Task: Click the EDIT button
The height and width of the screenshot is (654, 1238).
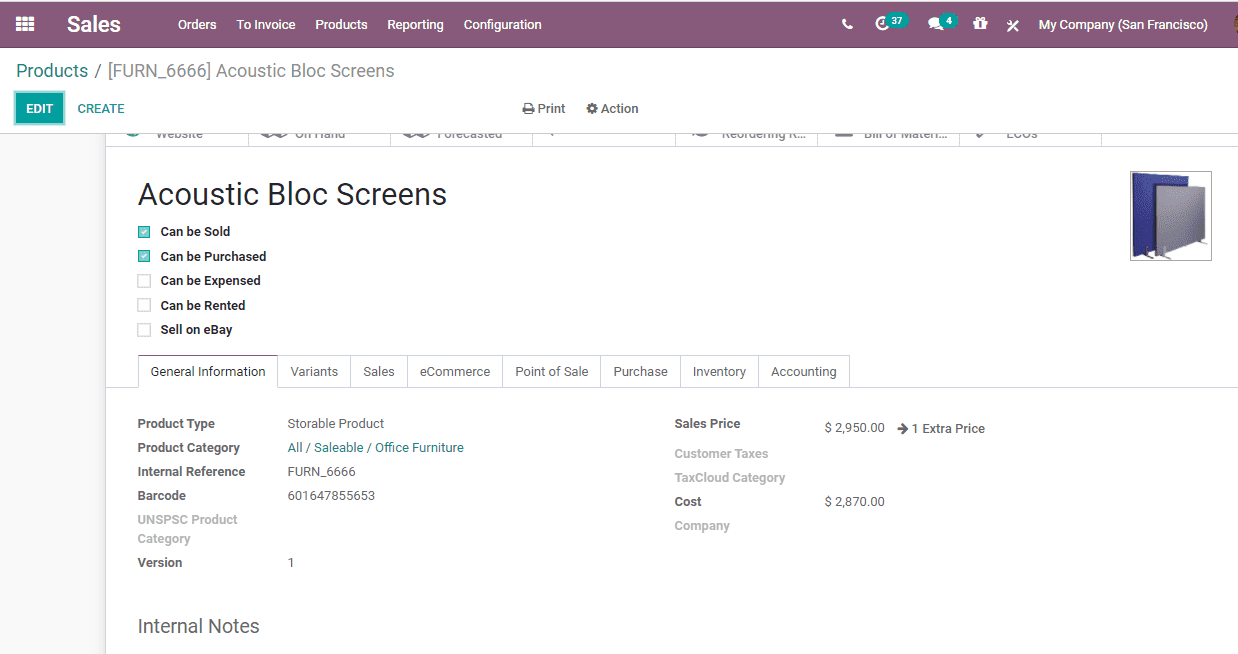Action: click(40, 109)
